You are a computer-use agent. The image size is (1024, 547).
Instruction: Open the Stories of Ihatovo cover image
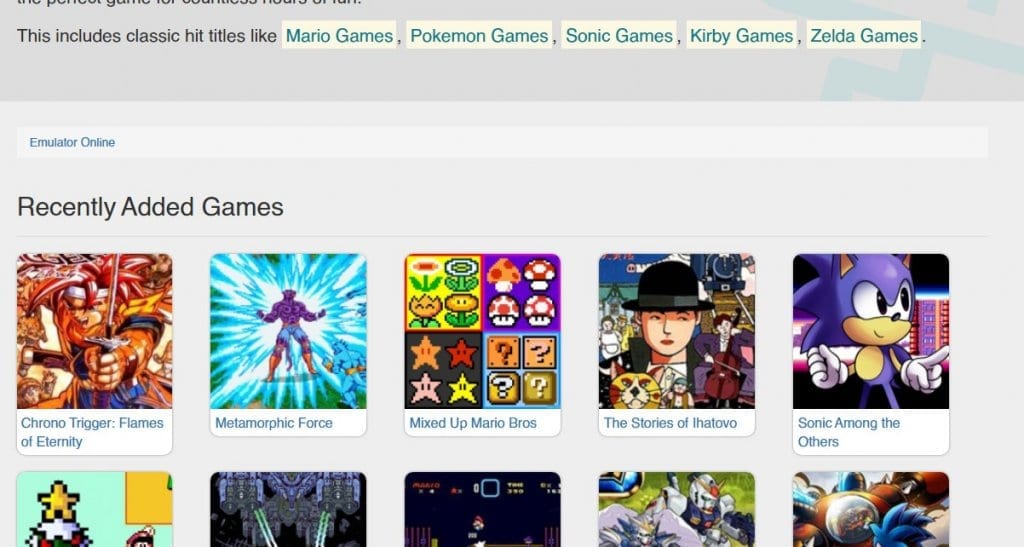click(677, 331)
